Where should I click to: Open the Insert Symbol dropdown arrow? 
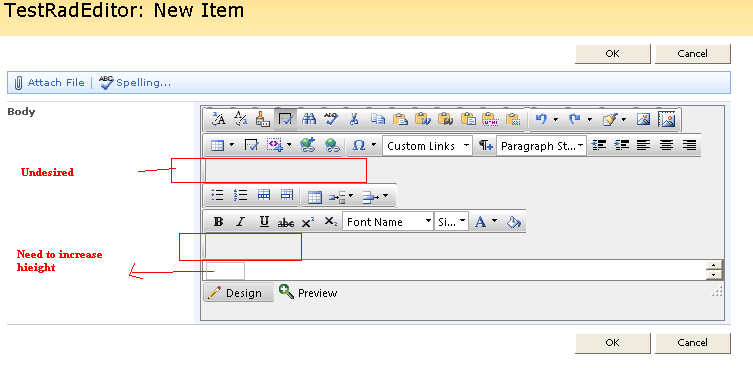point(374,146)
